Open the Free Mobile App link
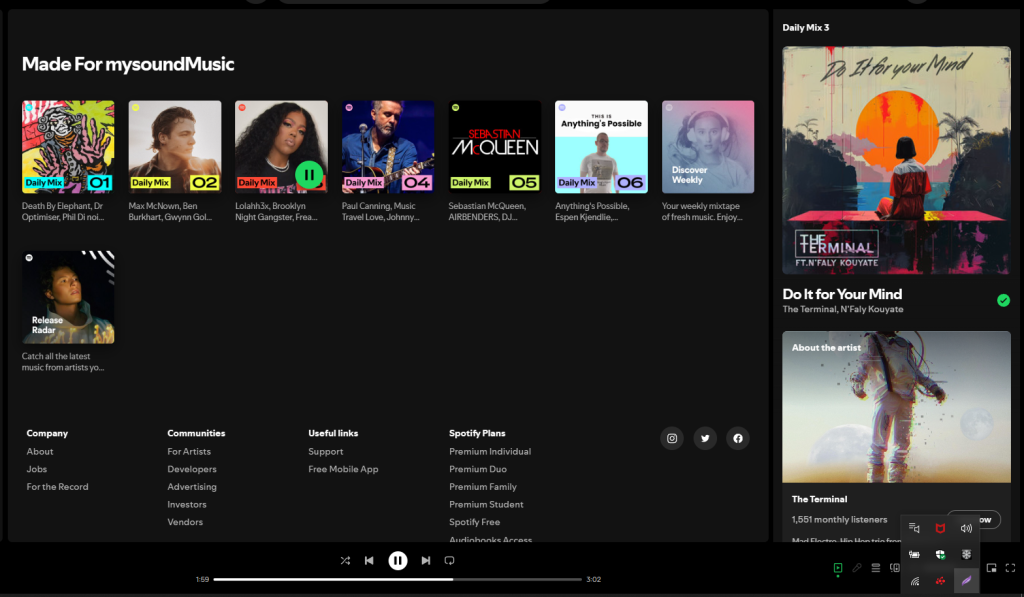The width and height of the screenshot is (1024, 597). pyautogui.click(x=344, y=469)
